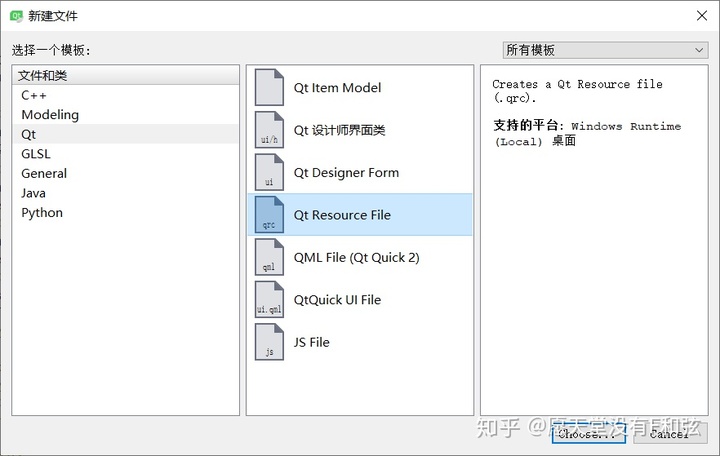Screen dimensions: 720x456
Task: Select the GLSL category
Action: click(x=125, y=154)
